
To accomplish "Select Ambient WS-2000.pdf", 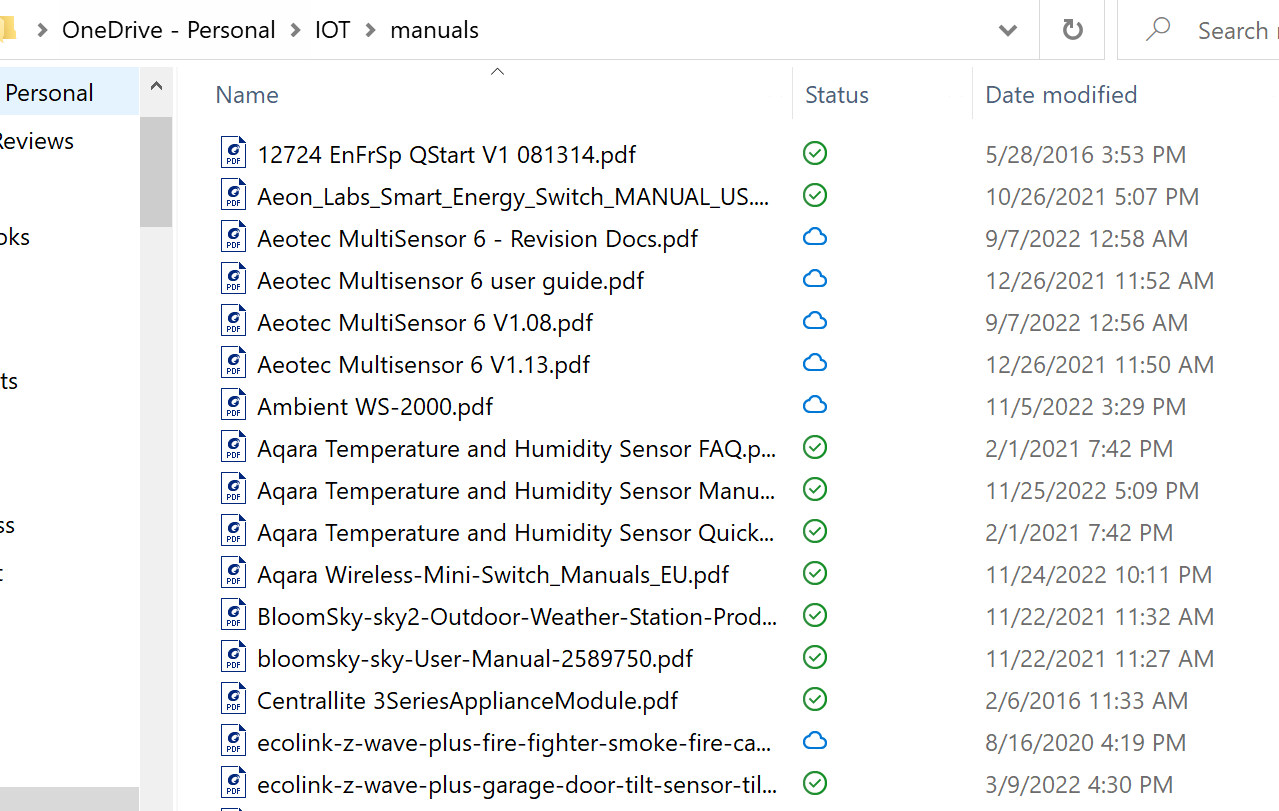I will [x=375, y=407].
